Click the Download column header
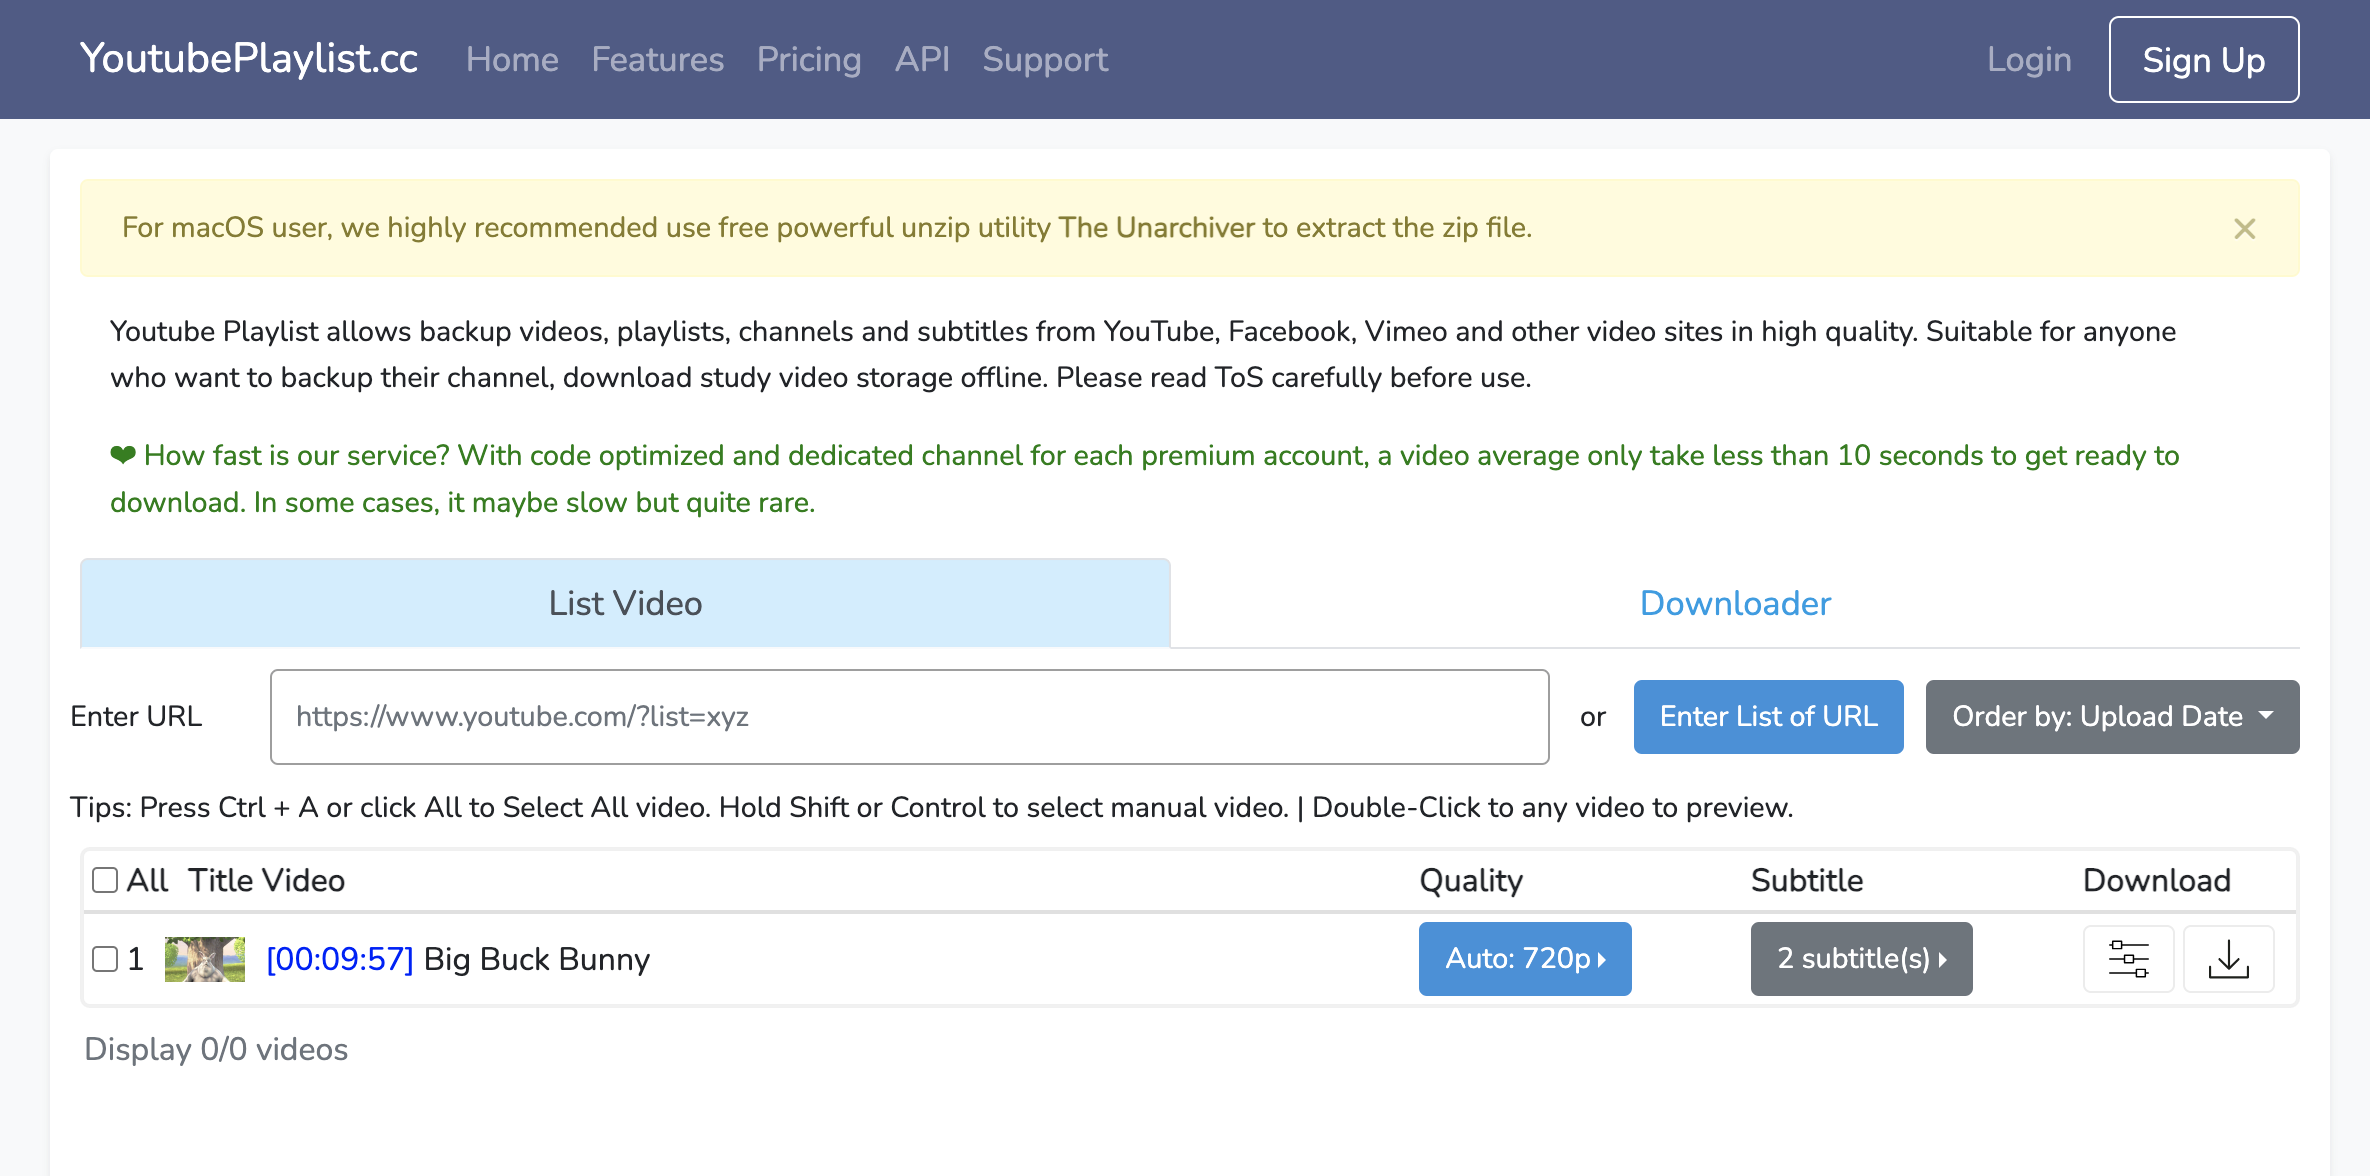 point(2157,880)
